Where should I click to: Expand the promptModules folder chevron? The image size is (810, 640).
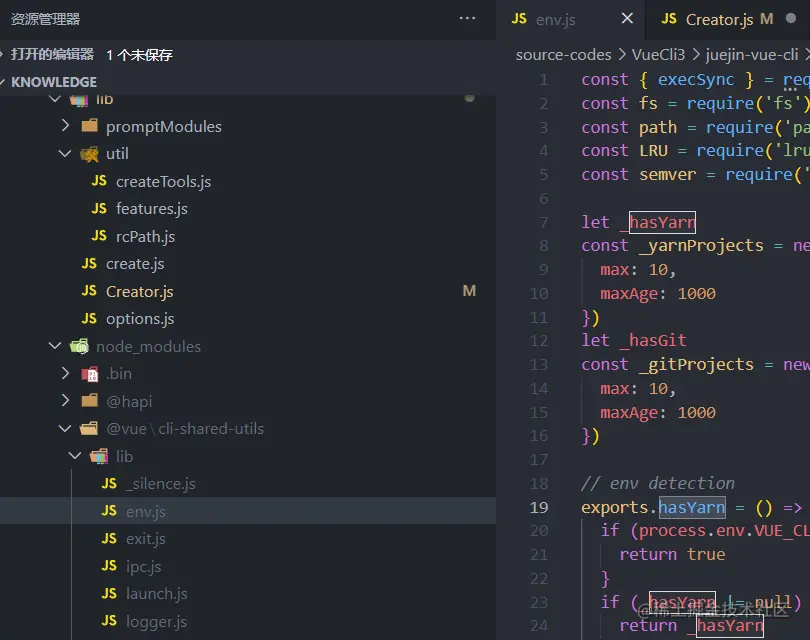65,126
